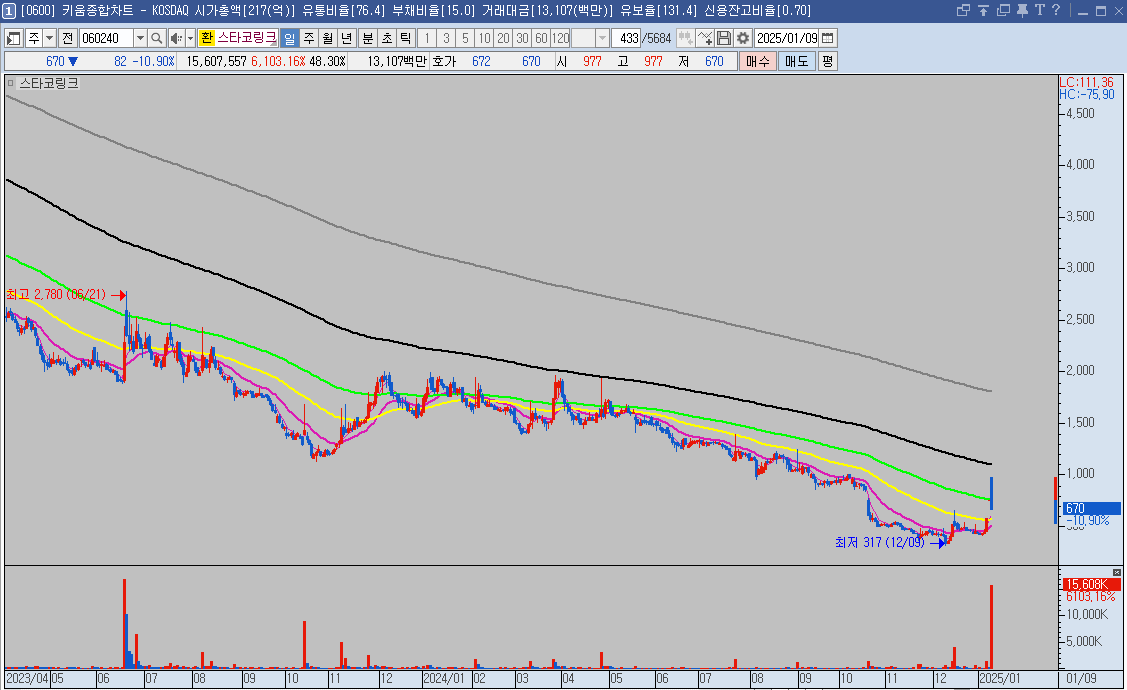Click the 매도 sell button

pyautogui.click(x=796, y=61)
